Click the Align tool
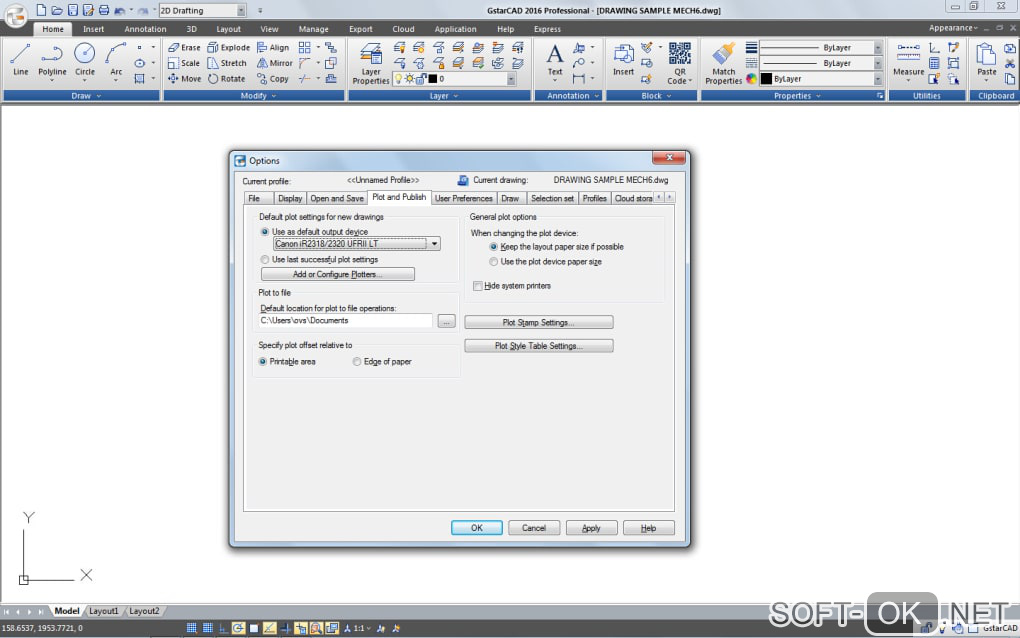 (x=273, y=47)
